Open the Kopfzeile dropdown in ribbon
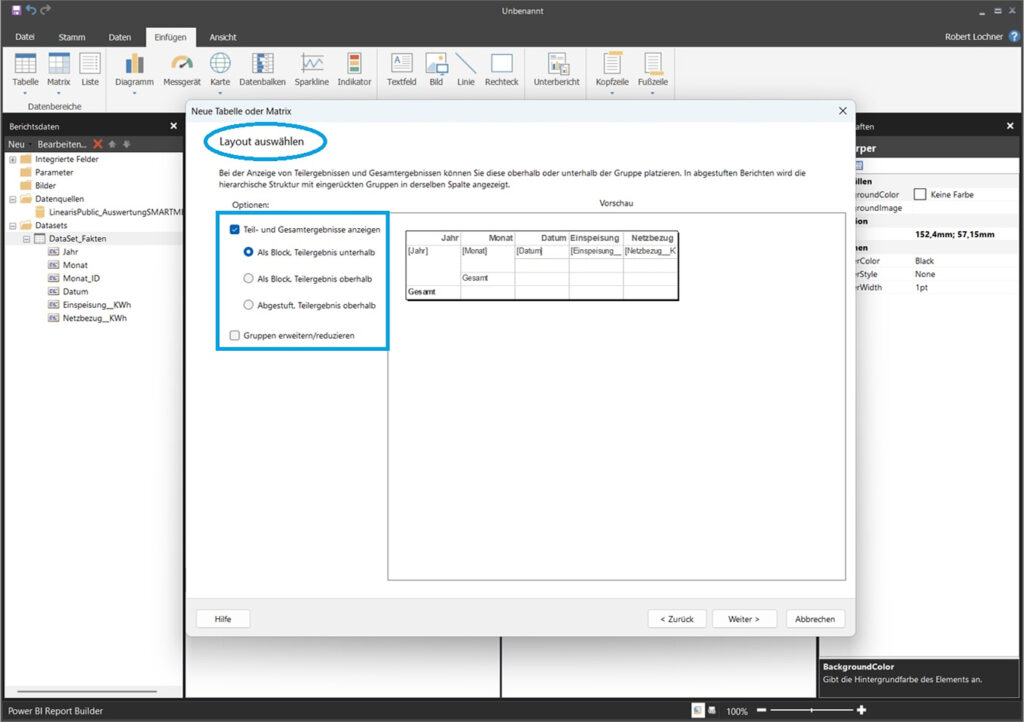Viewport: 1024px width, 722px height. tap(611, 93)
